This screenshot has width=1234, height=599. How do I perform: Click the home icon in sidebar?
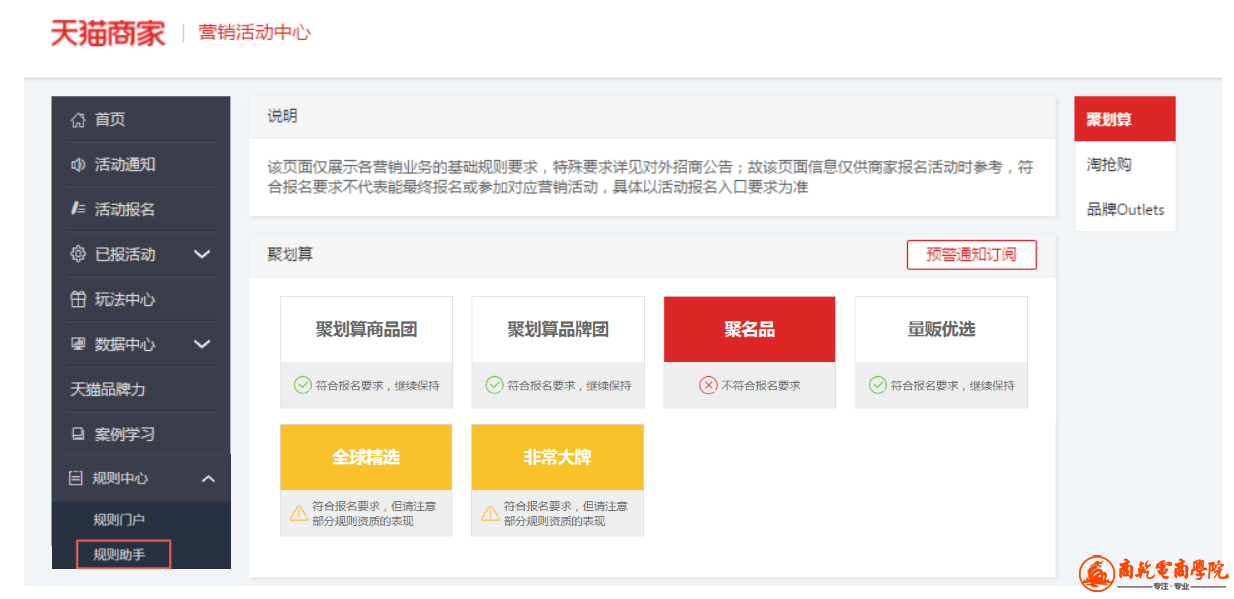tap(78, 120)
